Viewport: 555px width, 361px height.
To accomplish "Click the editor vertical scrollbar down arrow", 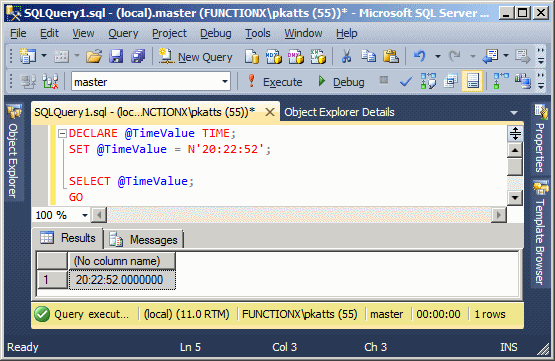I will click(x=515, y=197).
